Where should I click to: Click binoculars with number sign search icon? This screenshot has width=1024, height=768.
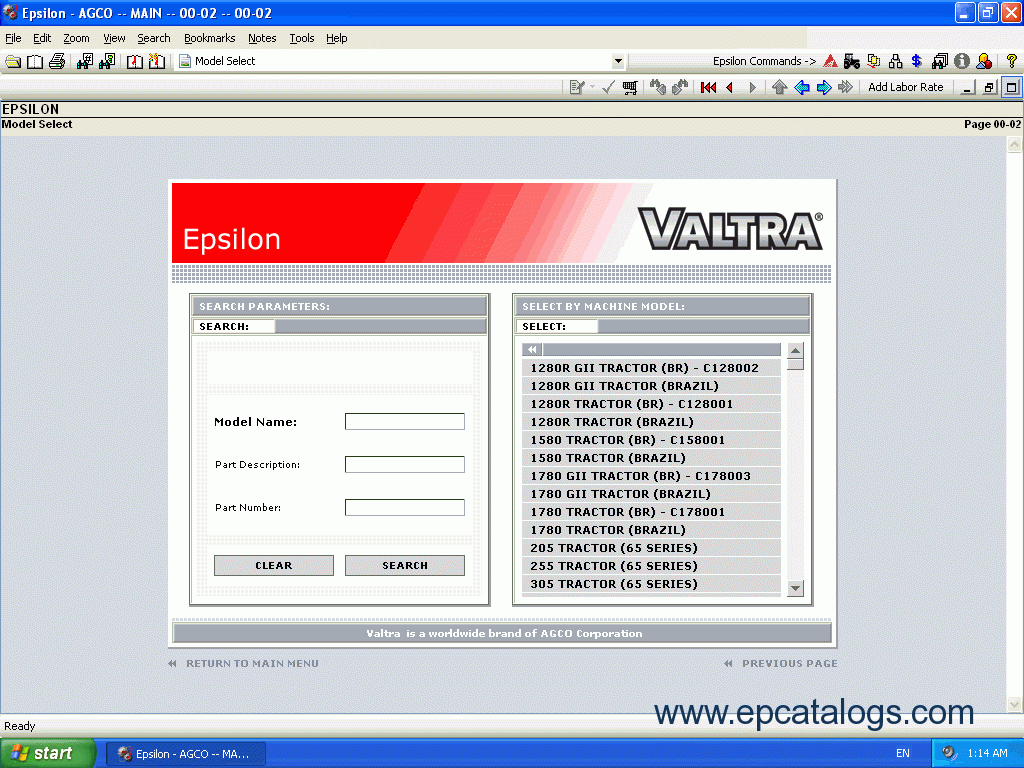click(85, 61)
